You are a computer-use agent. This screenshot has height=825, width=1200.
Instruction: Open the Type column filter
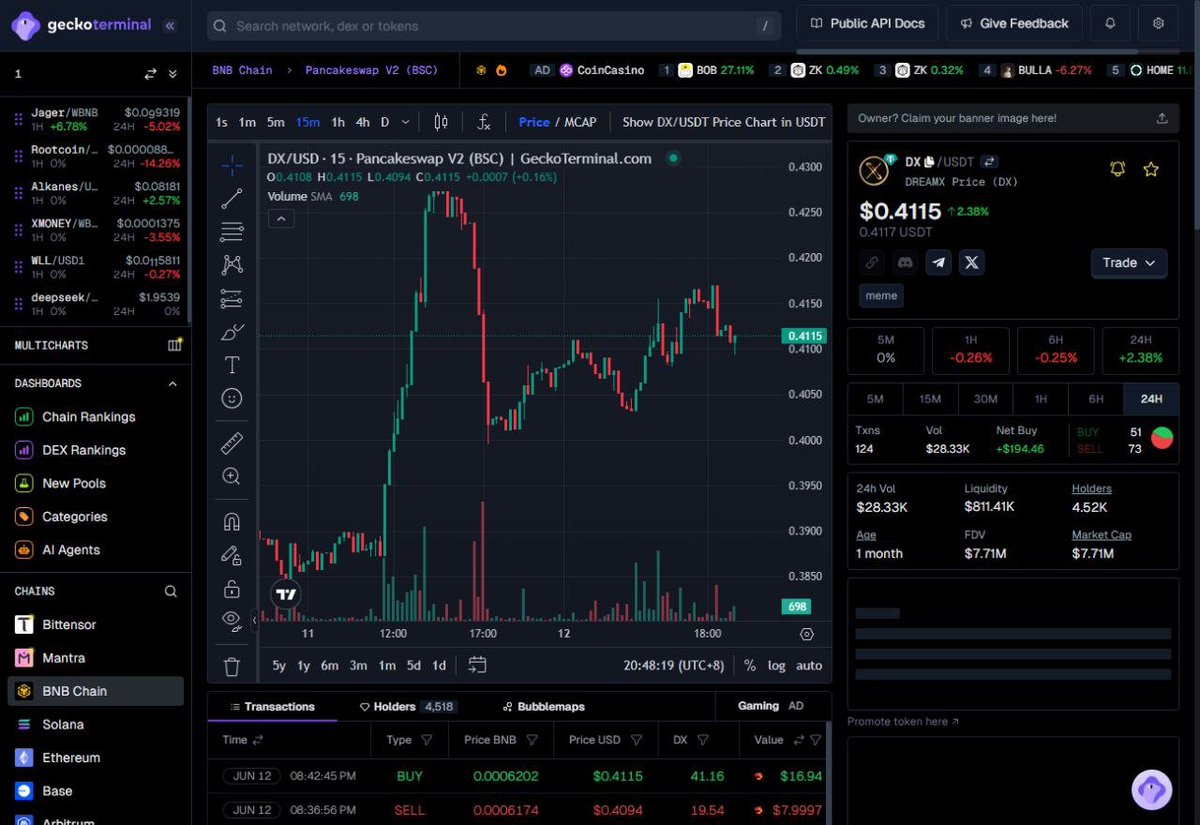(427, 740)
